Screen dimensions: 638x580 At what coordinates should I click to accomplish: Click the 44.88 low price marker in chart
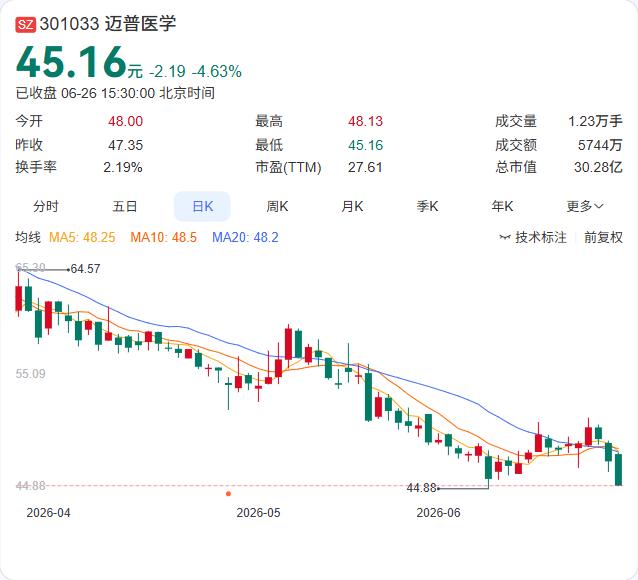(x=421, y=488)
